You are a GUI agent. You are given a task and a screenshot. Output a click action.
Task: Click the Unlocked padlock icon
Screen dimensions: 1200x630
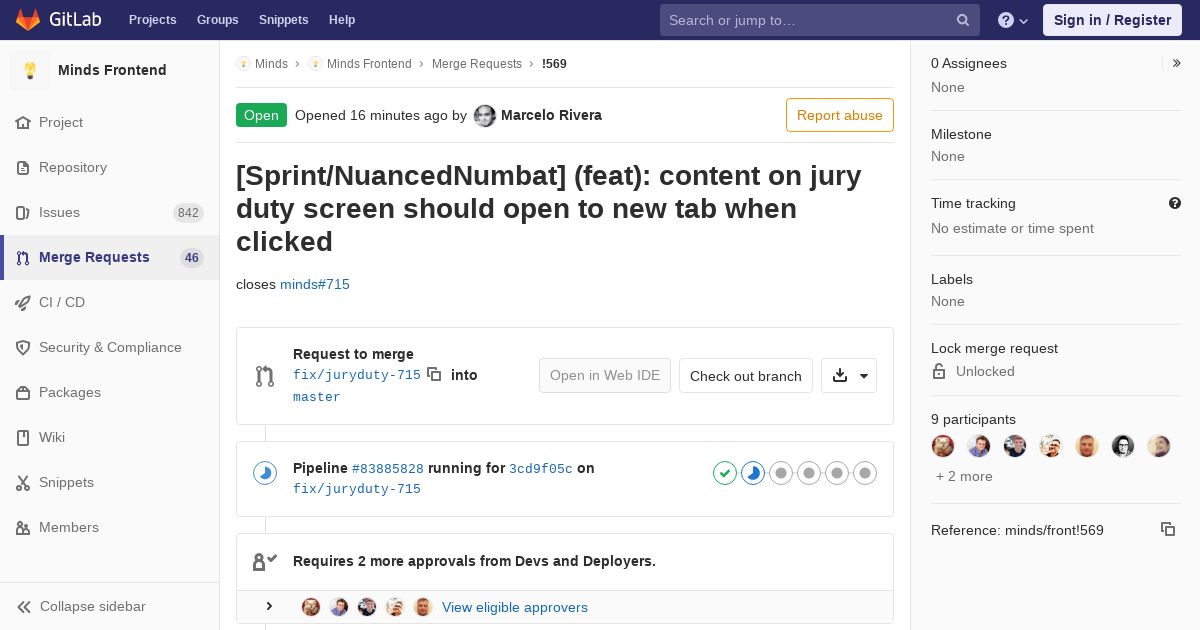coord(939,371)
